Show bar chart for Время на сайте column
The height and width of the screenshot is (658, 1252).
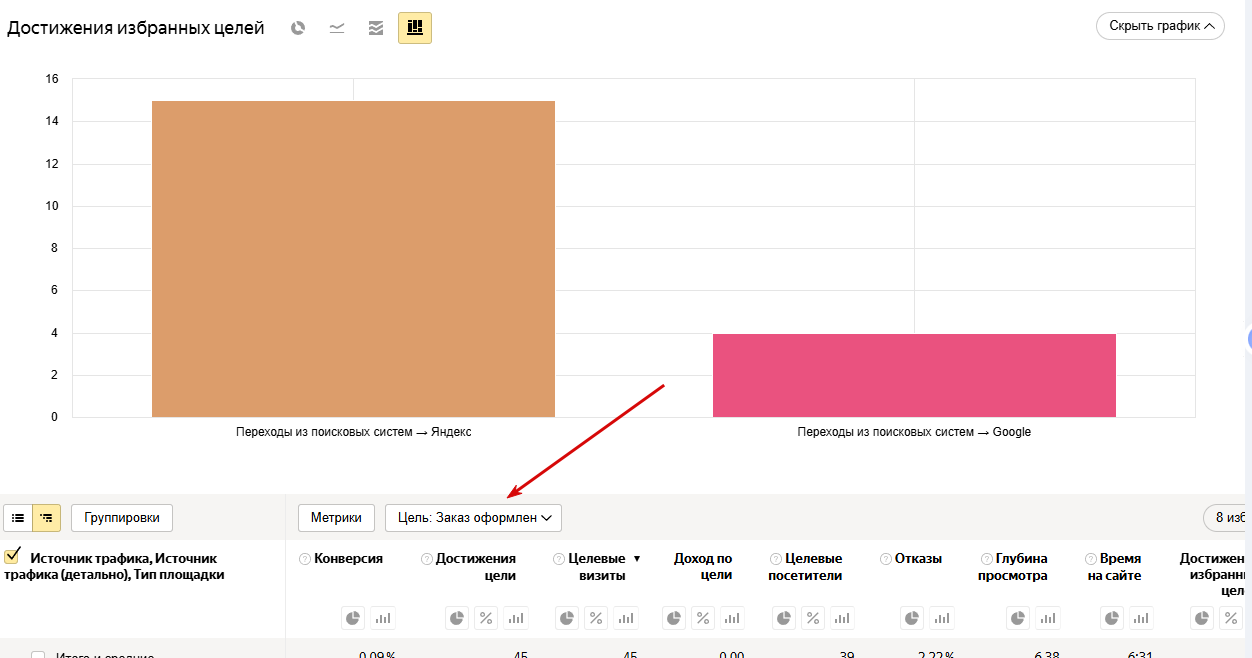click(x=1141, y=618)
